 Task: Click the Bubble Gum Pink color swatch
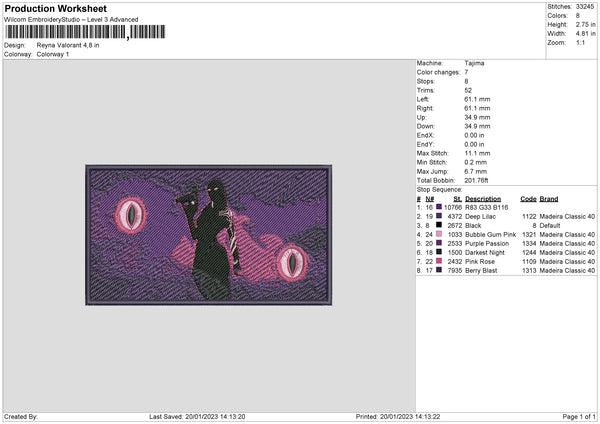coord(439,234)
